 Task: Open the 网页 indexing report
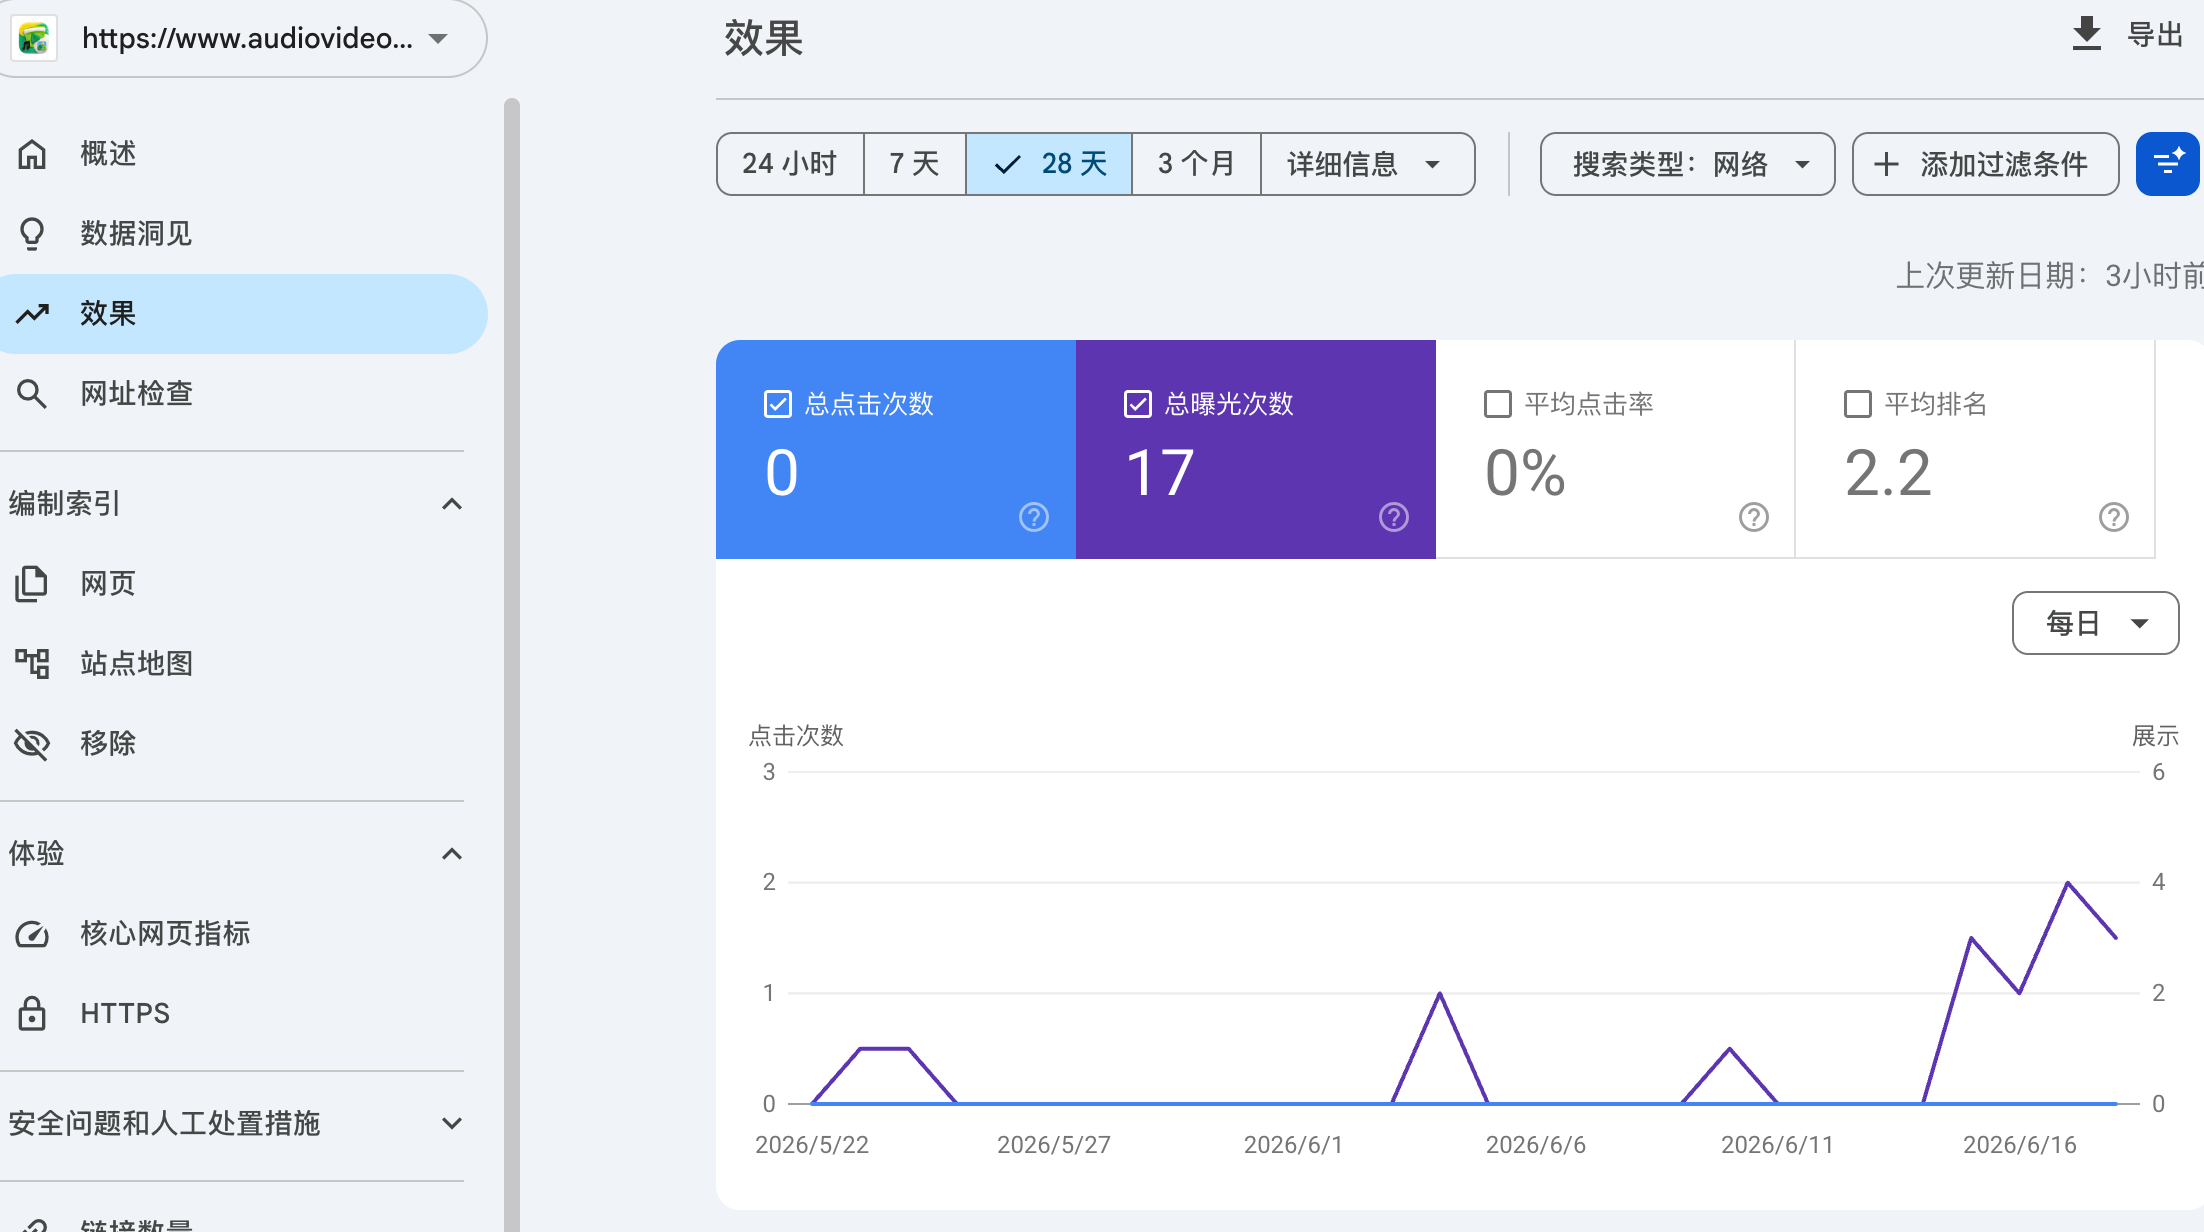pos(244,584)
